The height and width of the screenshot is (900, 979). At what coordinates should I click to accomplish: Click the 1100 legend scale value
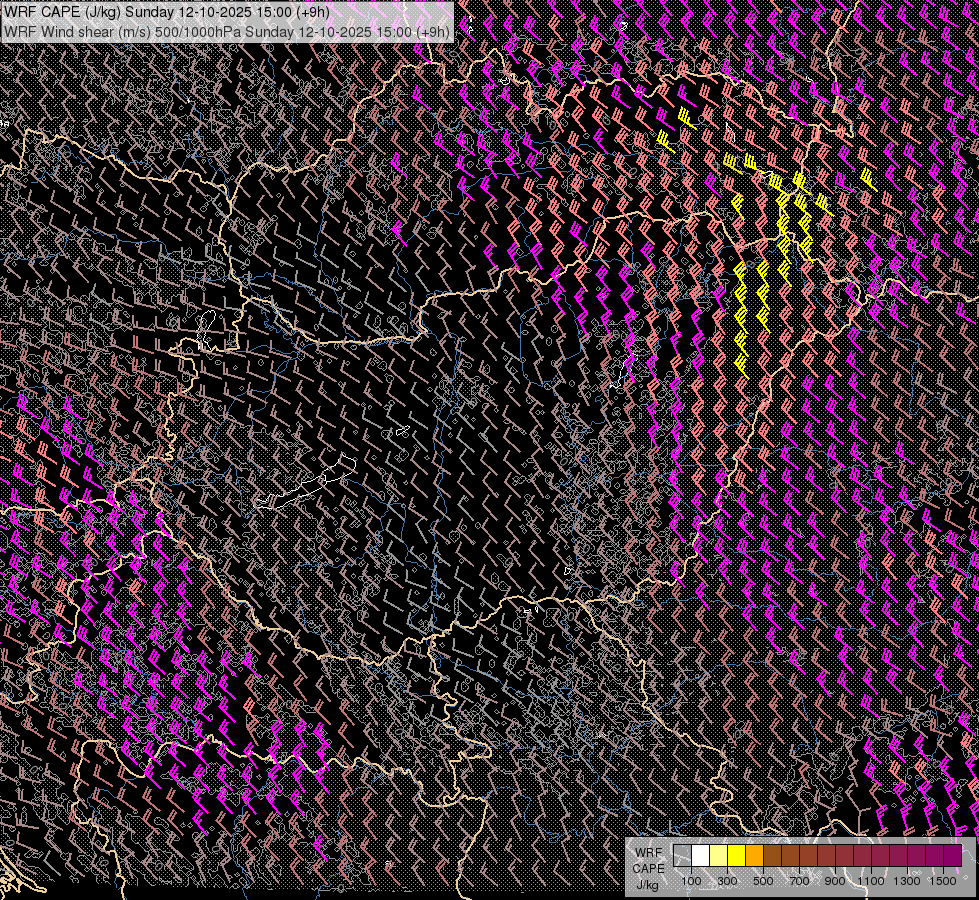pyautogui.click(x=871, y=881)
